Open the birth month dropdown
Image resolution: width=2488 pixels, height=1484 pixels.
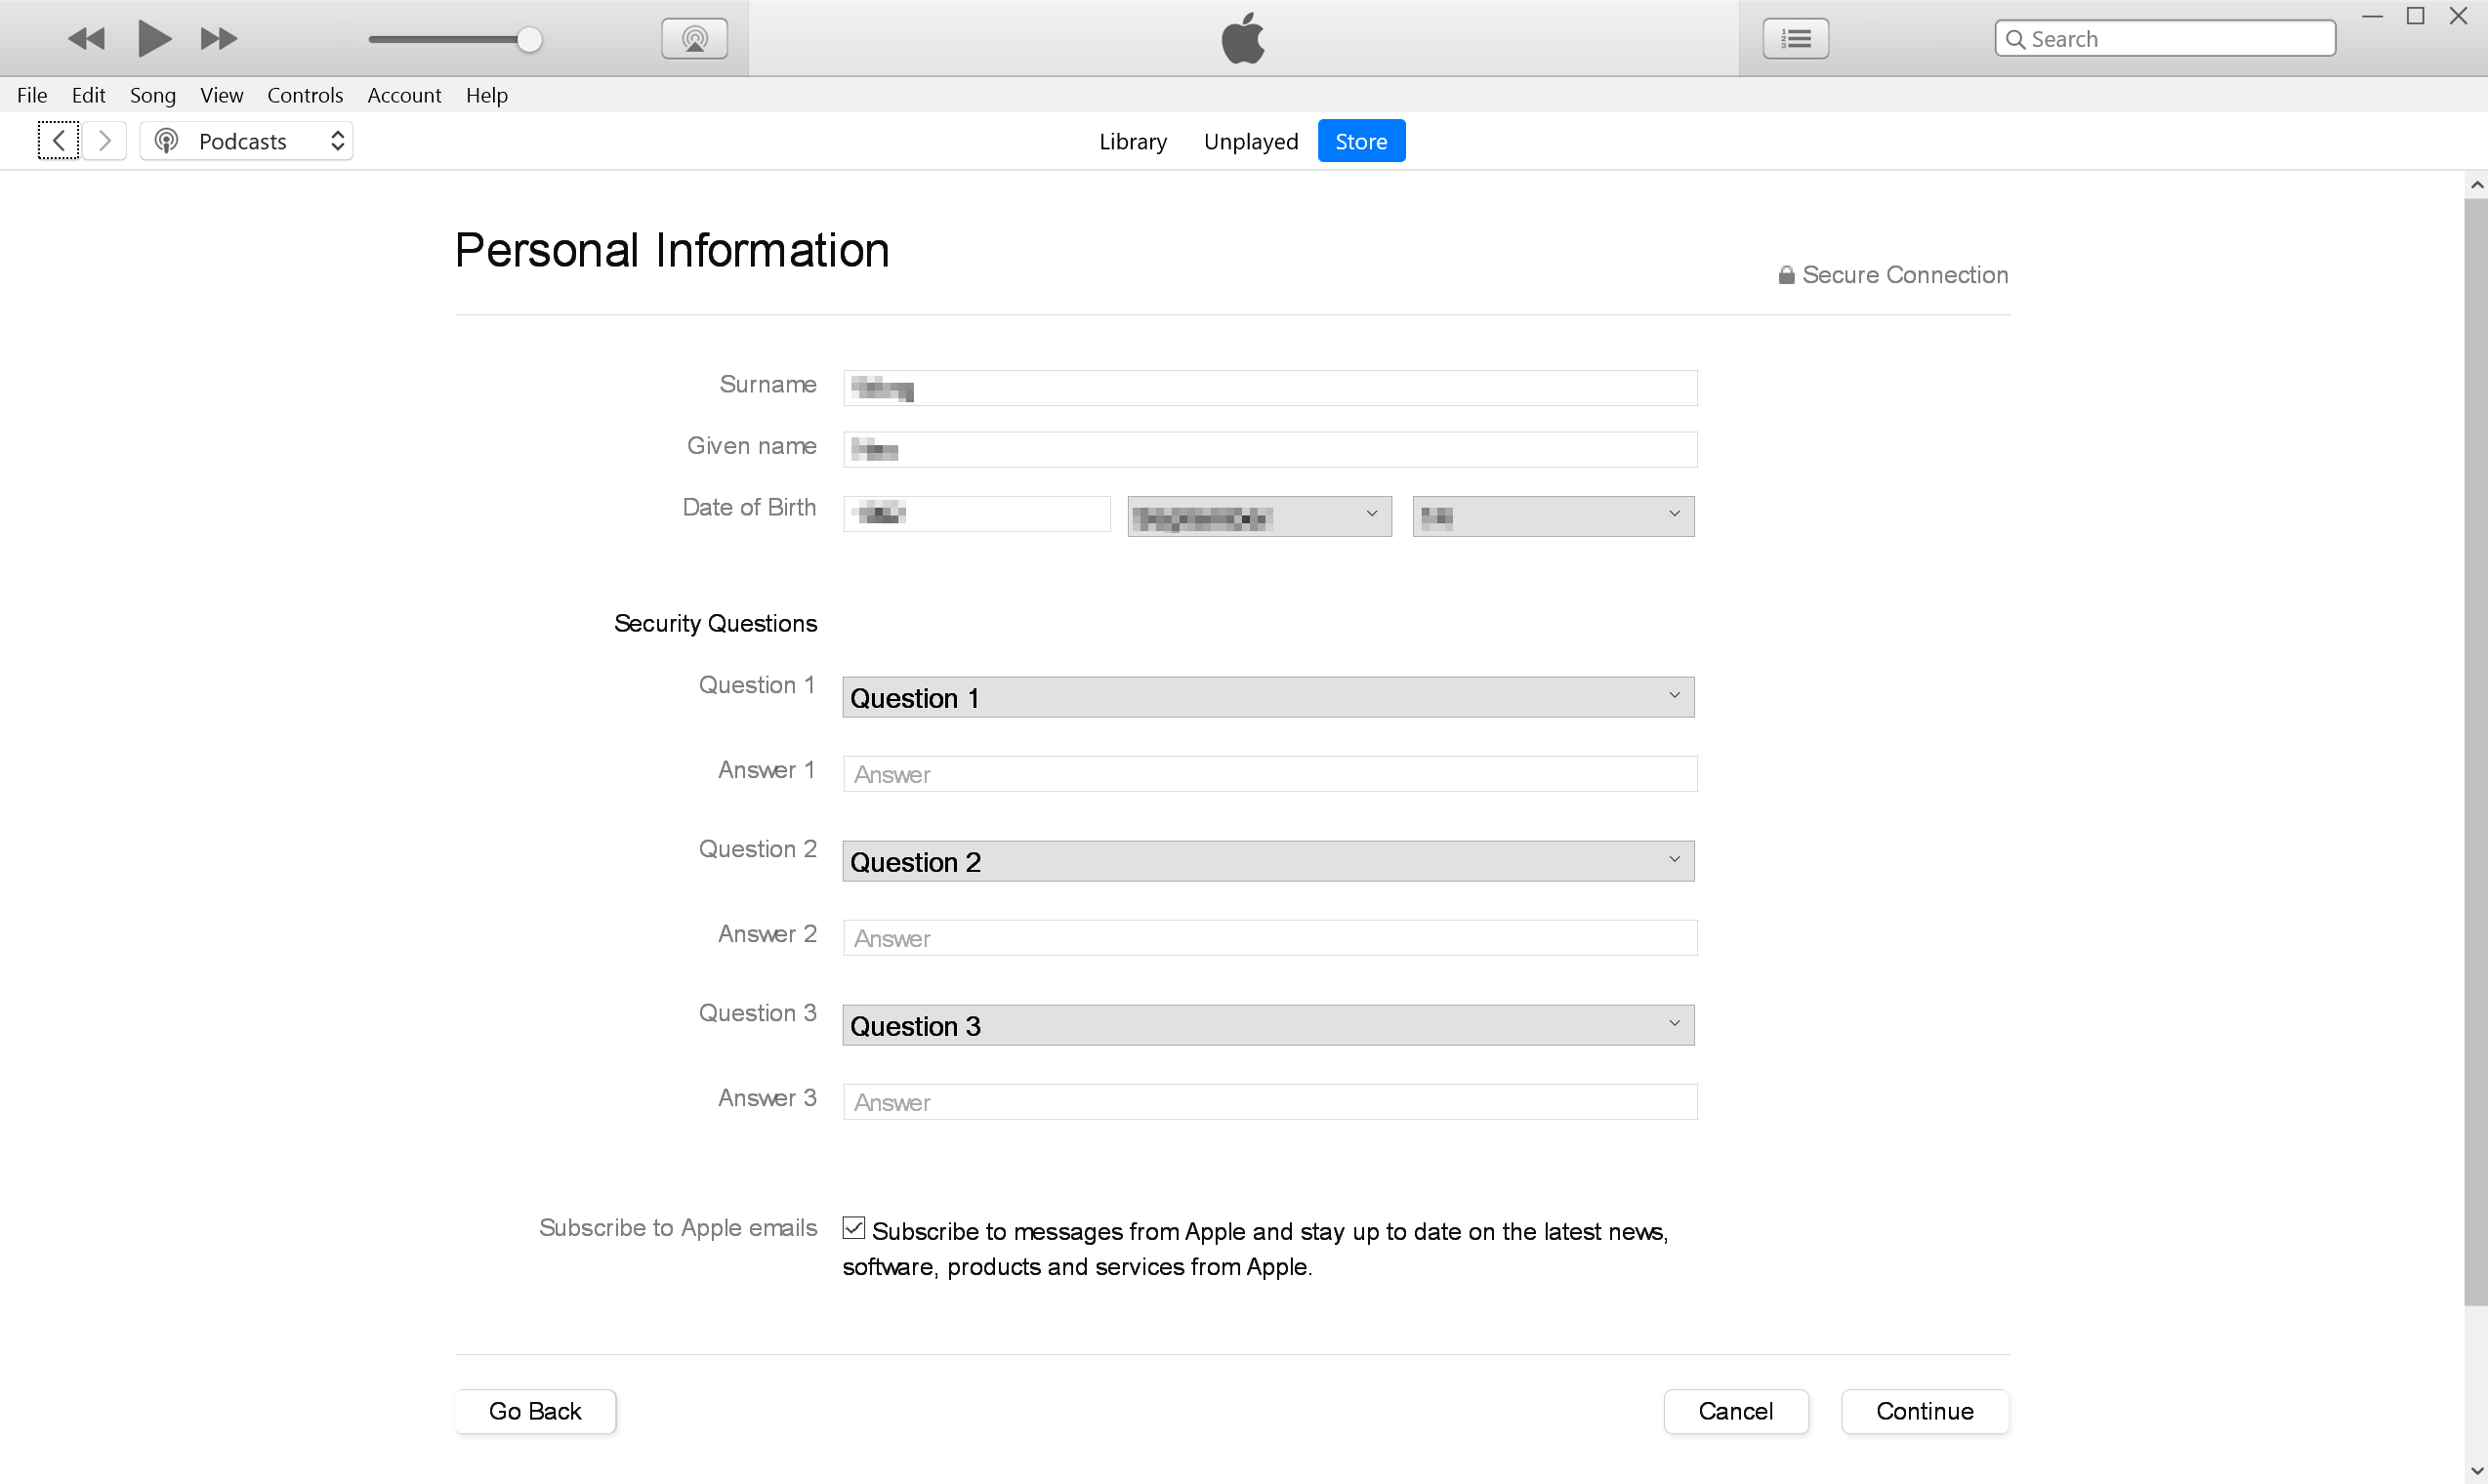[1259, 516]
